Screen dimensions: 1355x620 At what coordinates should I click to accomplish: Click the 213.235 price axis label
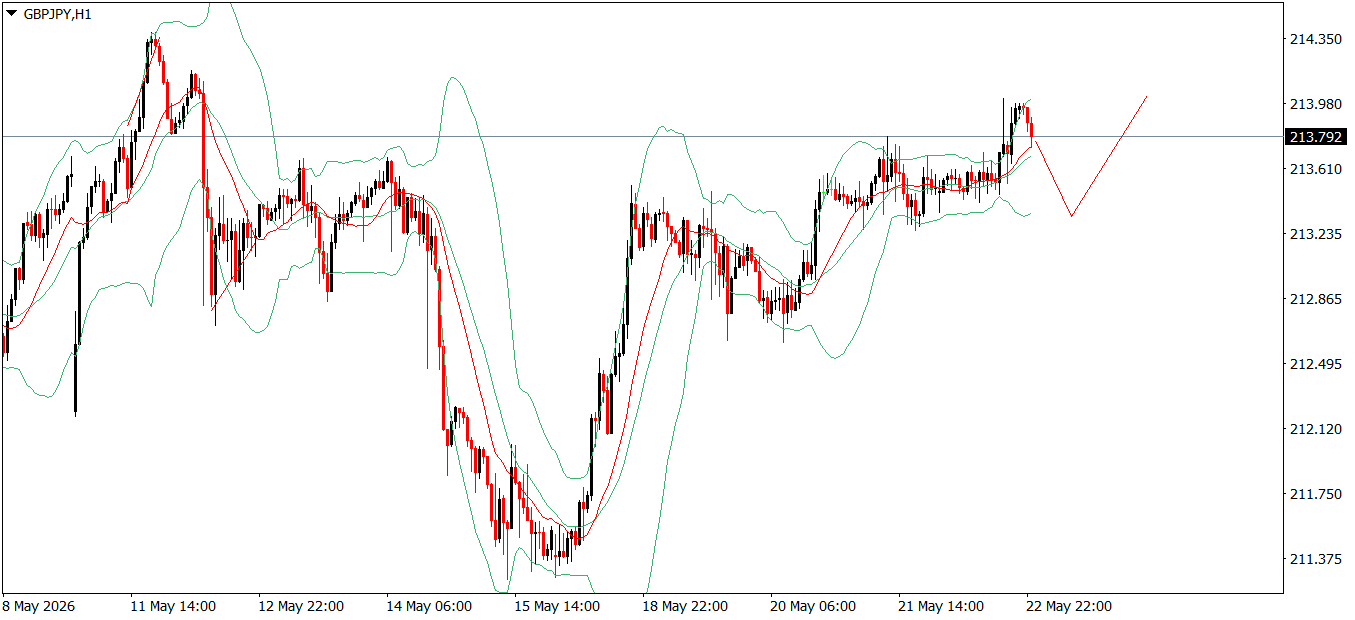pyautogui.click(x=1316, y=234)
